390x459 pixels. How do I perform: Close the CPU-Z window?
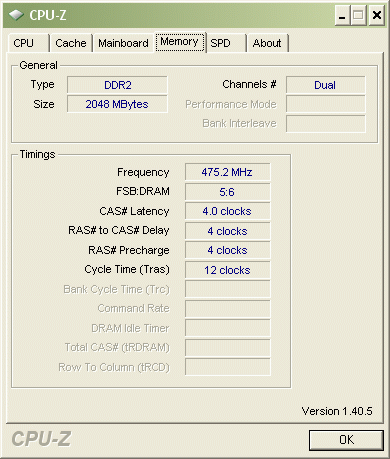click(x=377, y=15)
